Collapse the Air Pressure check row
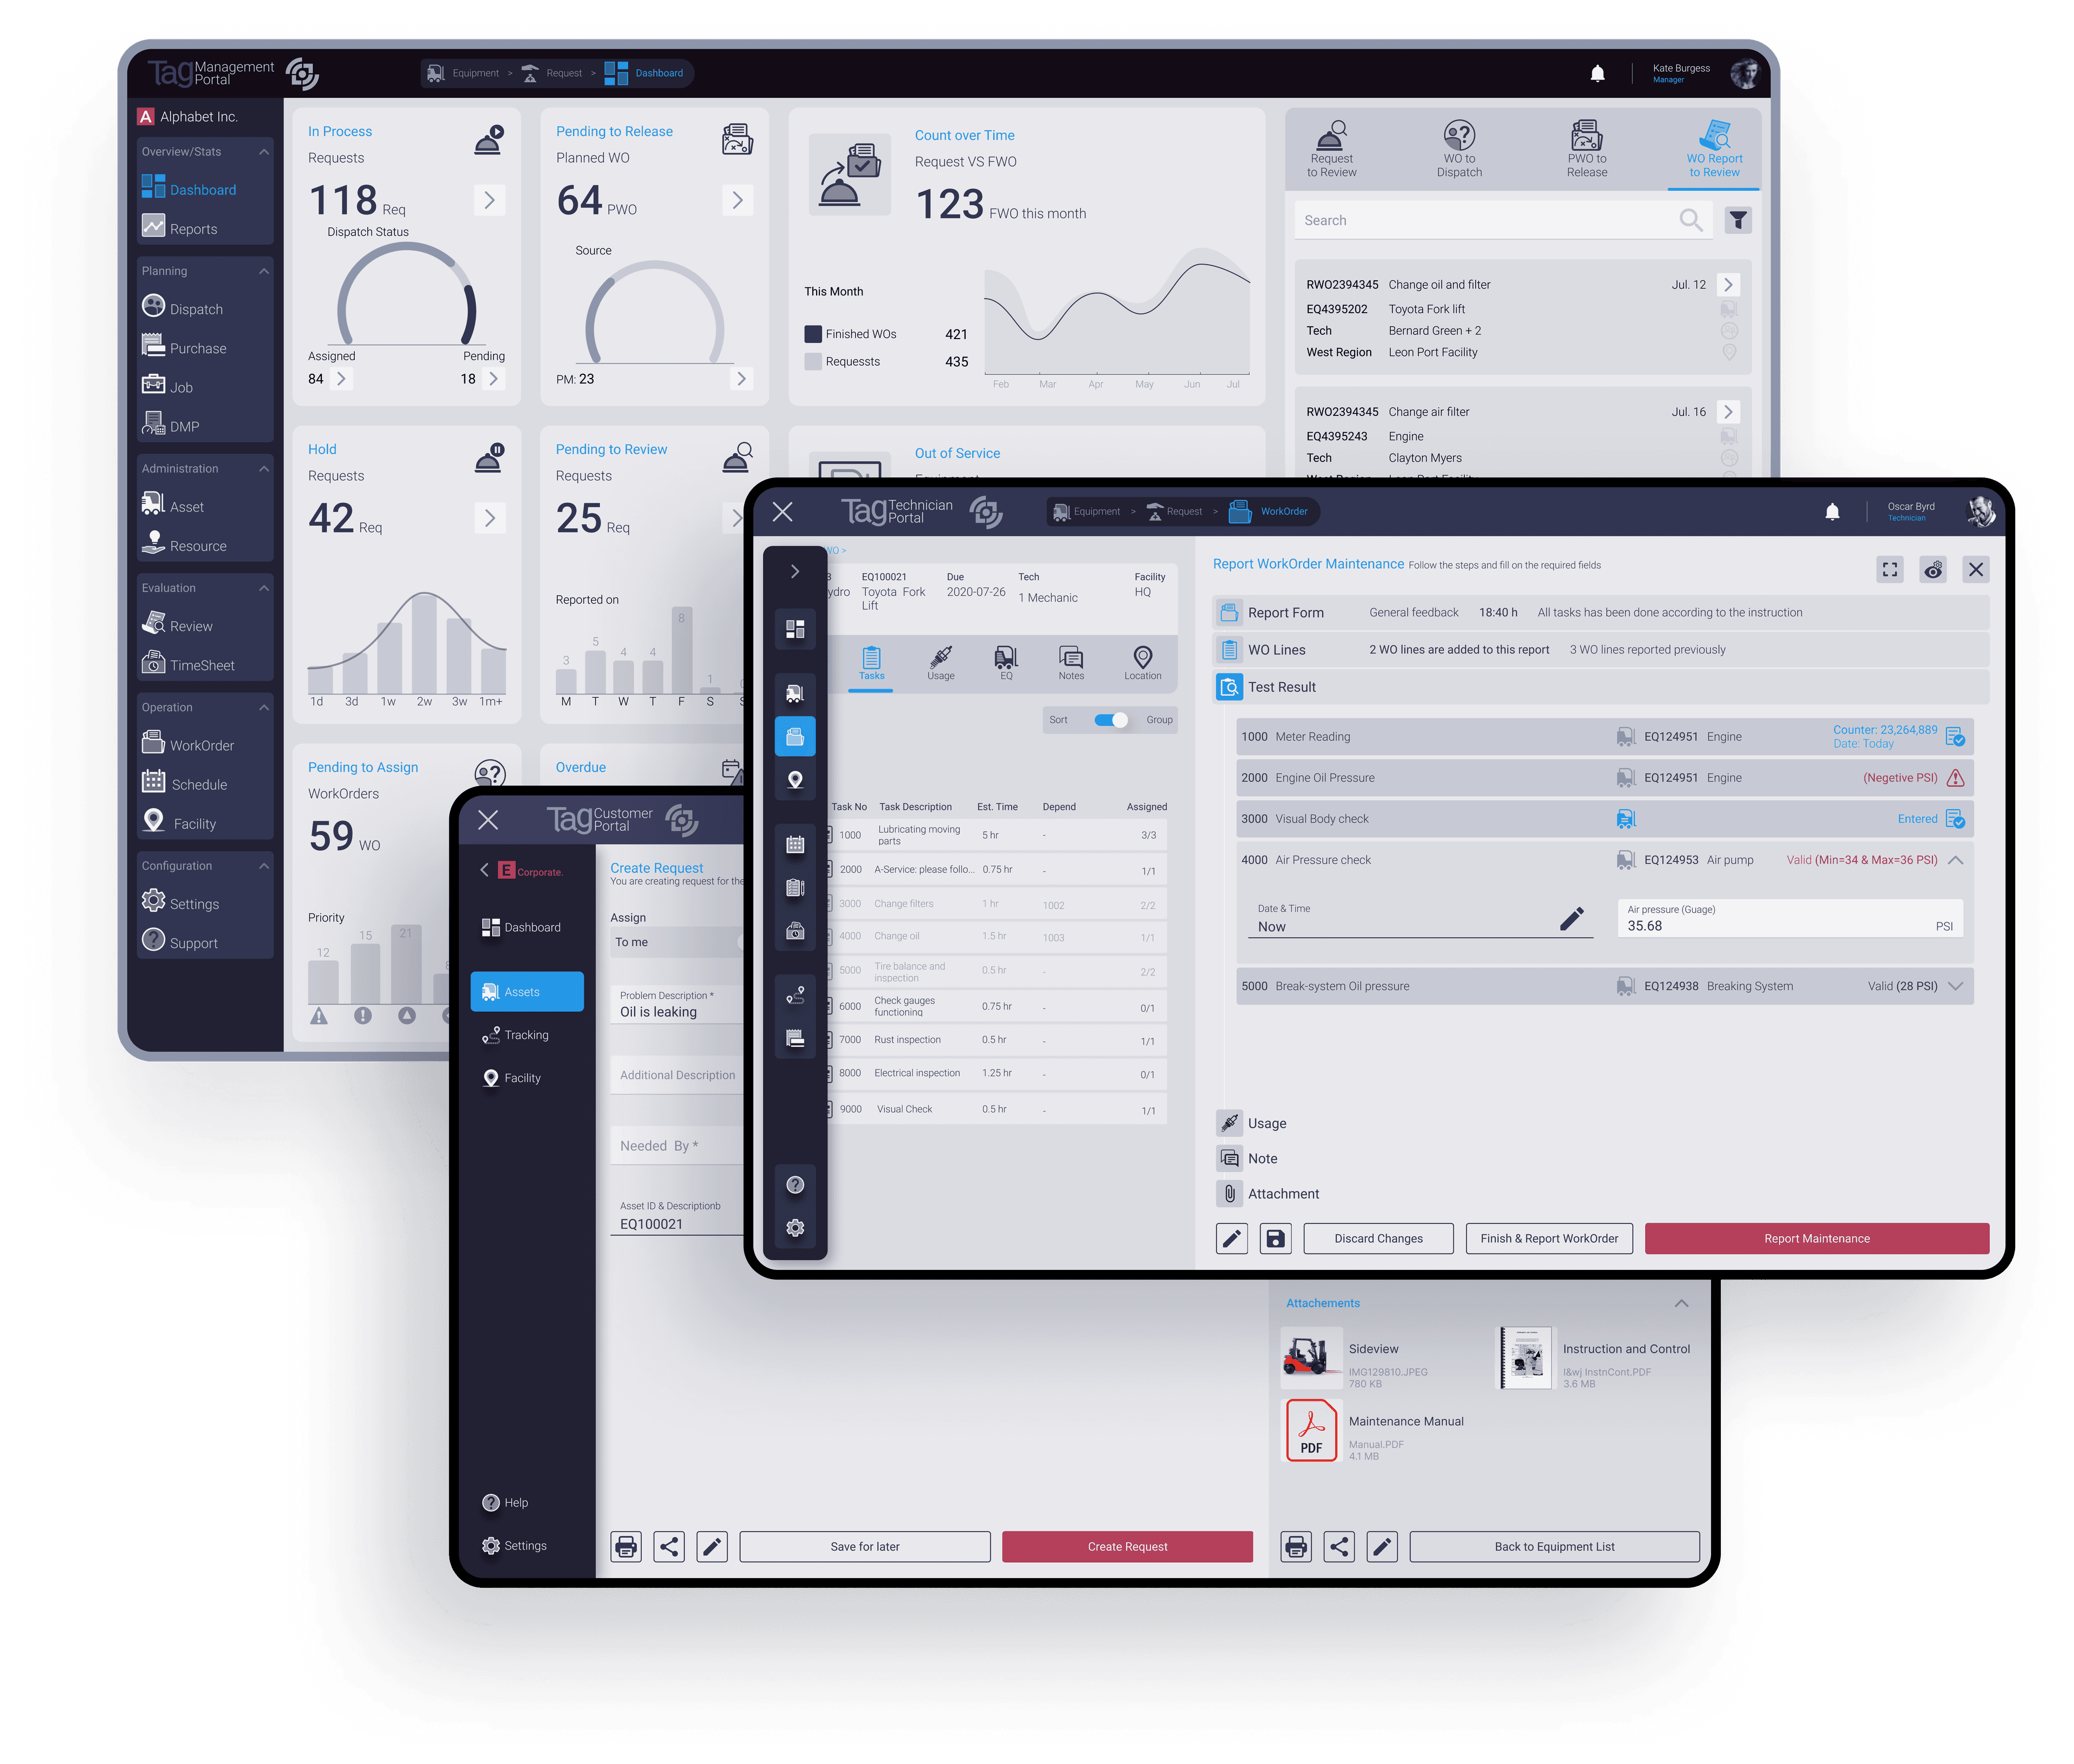This screenshot has height=1764, width=2074. coord(1955,860)
